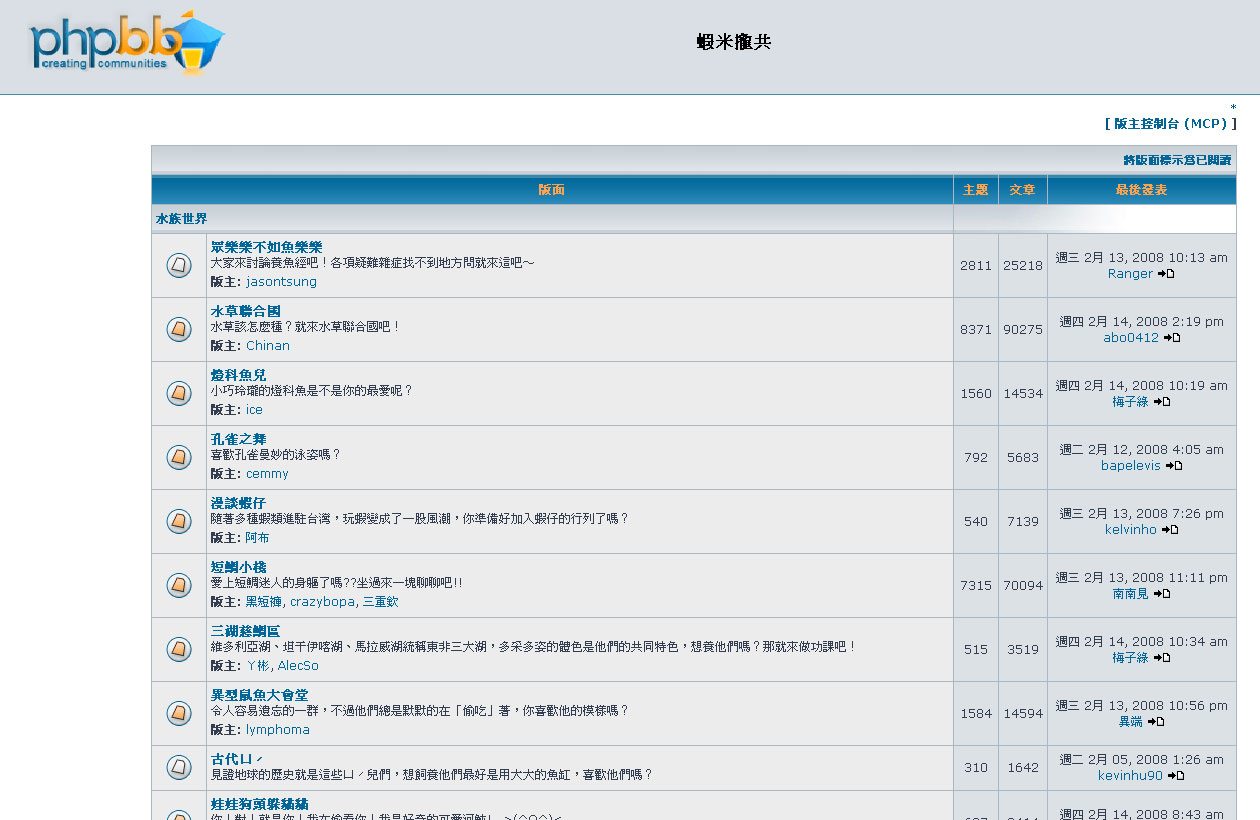Screen dimensions: 1260x820
Task: Go to latest post icon beside 南南見
Action: tap(1162, 594)
